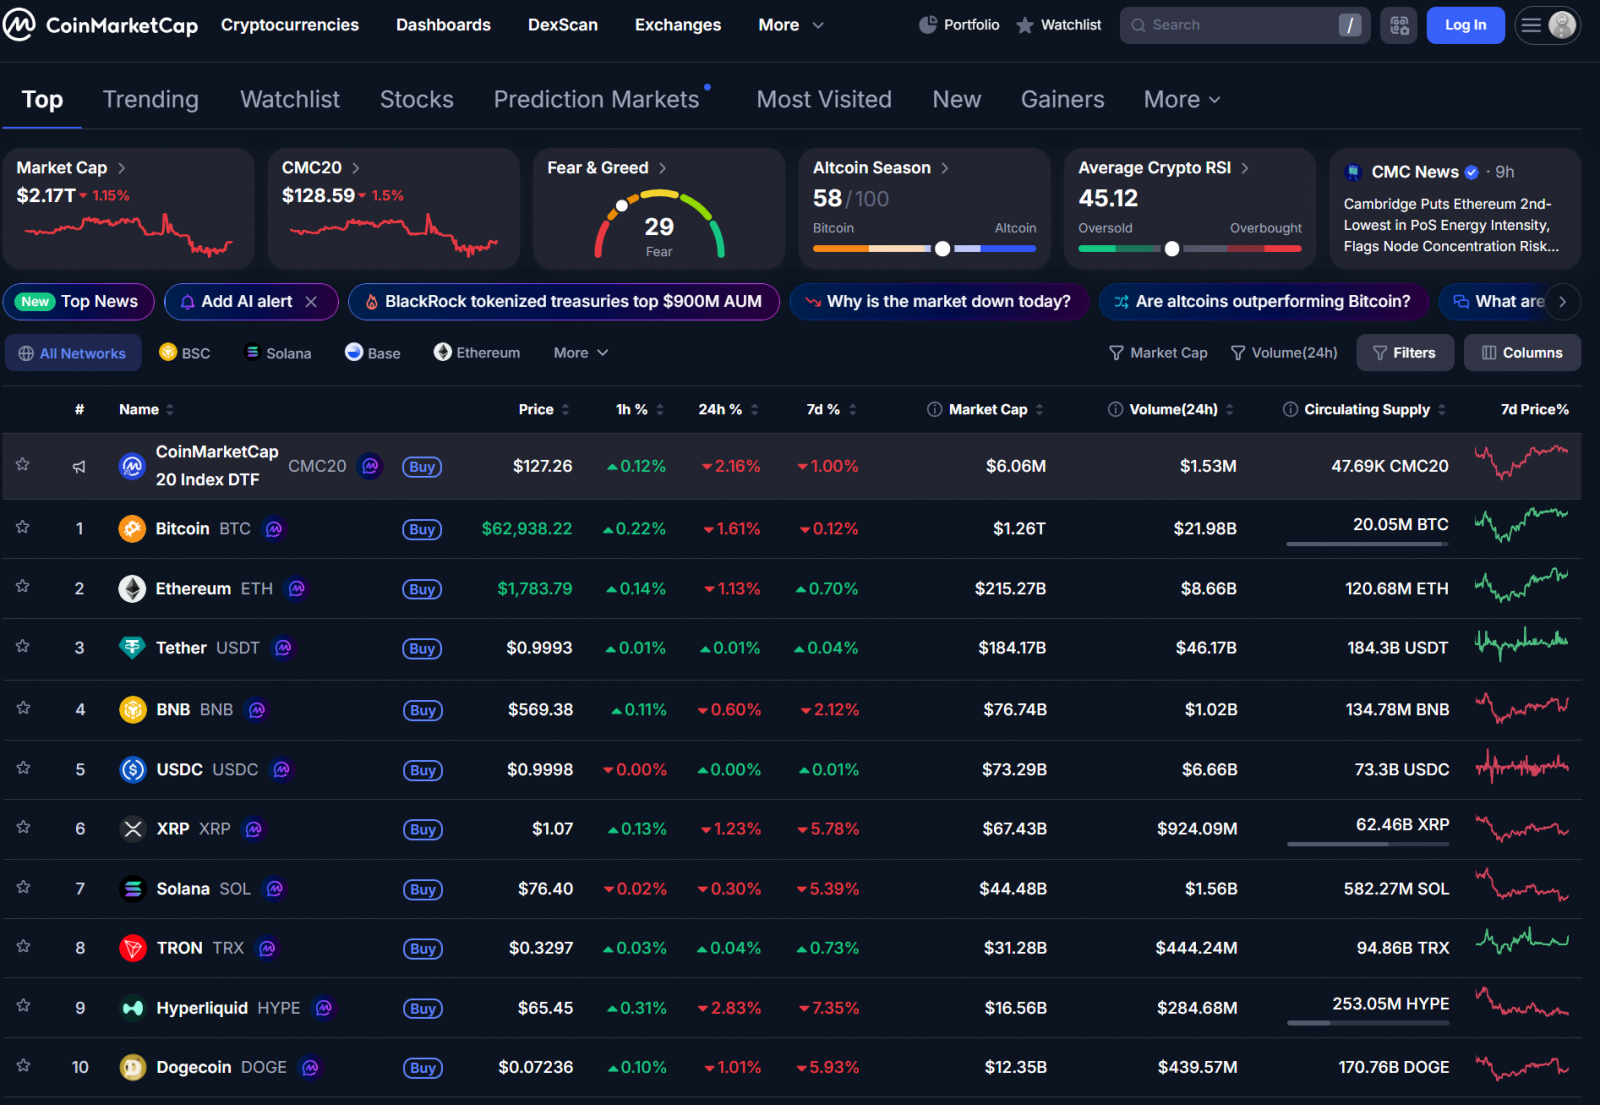Viewport: 1600px width, 1105px height.
Task: Open the hamburger menu with avatar
Action: point(1547,25)
